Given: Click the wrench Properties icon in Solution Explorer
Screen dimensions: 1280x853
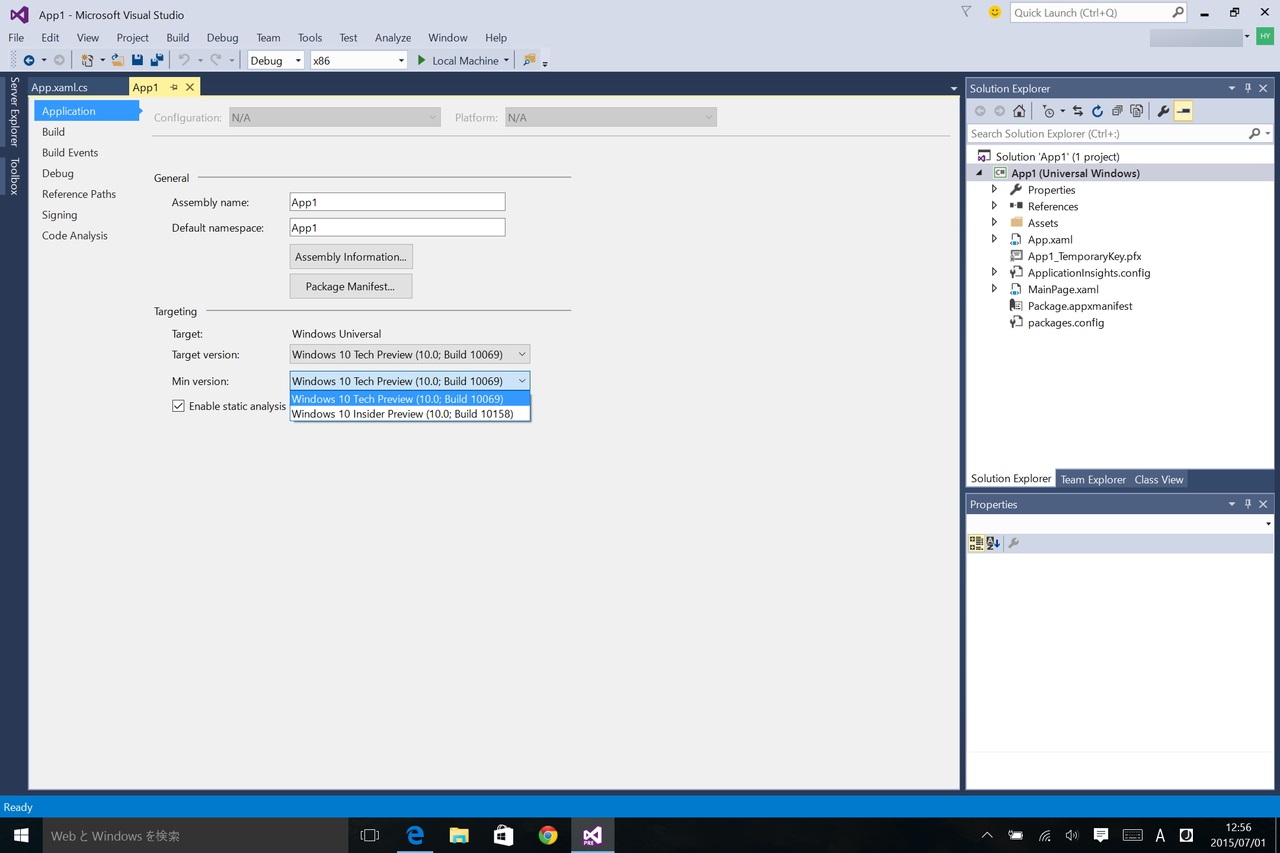Looking at the screenshot, I should click(x=1163, y=111).
